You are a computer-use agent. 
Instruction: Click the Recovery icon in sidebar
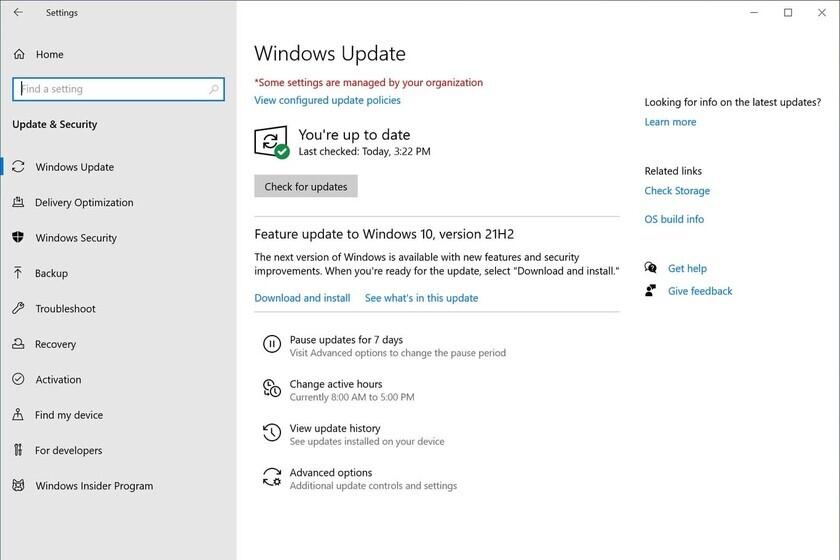(x=18, y=344)
